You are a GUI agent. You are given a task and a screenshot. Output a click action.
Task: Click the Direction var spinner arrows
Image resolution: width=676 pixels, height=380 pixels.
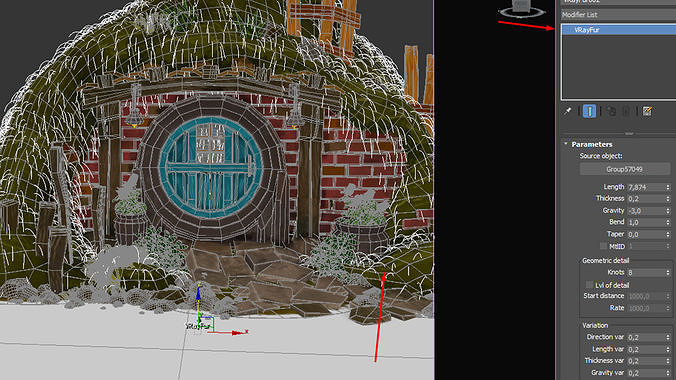click(668, 337)
